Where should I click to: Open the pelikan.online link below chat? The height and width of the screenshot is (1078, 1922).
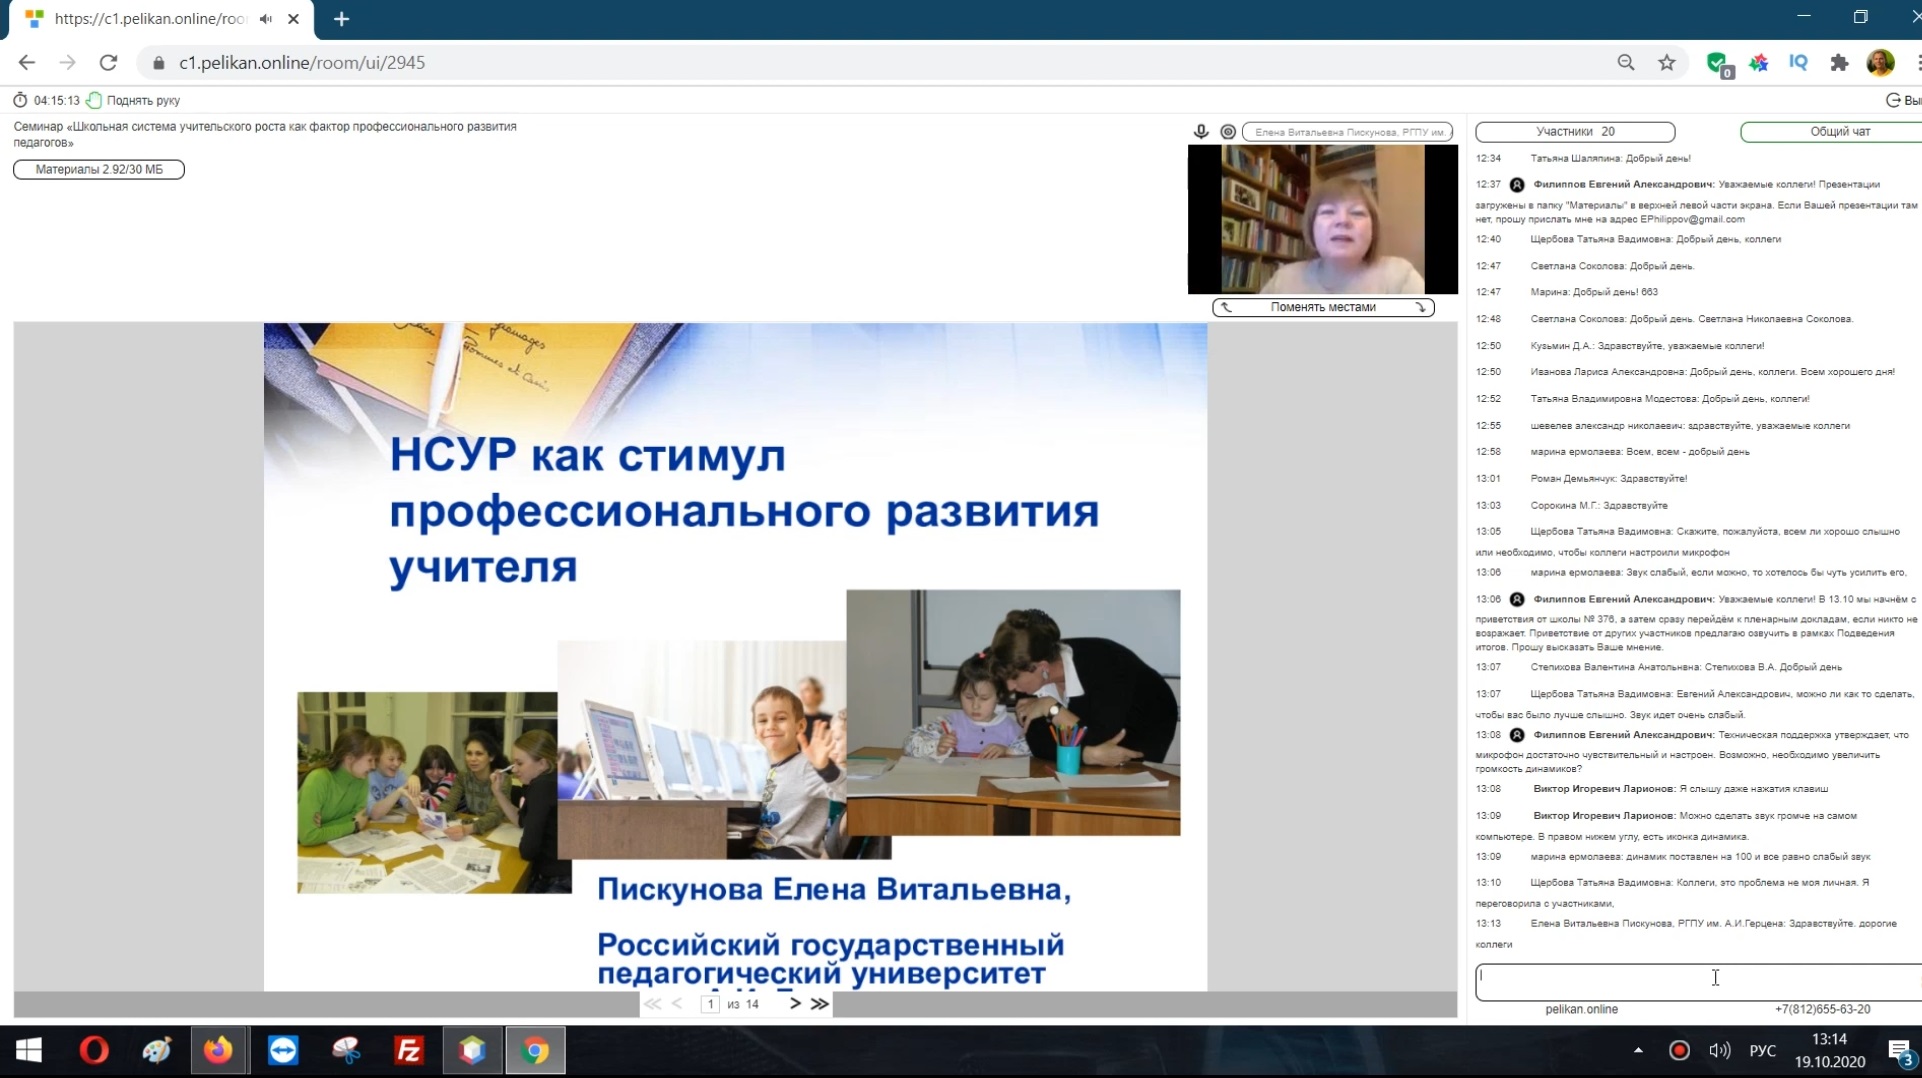[1581, 1009]
